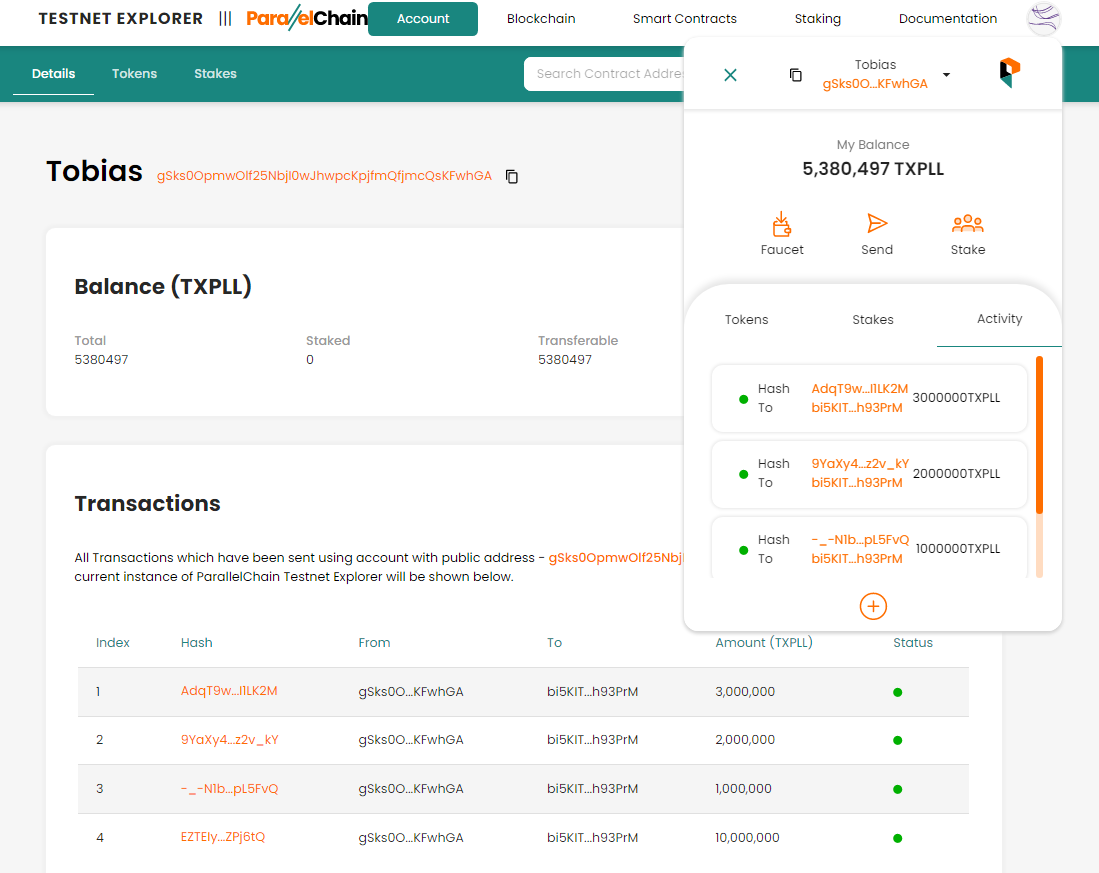The height and width of the screenshot is (873, 1099).
Task: Open hash AdqT9w...I1LK2M in activity list
Action: coord(859,389)
